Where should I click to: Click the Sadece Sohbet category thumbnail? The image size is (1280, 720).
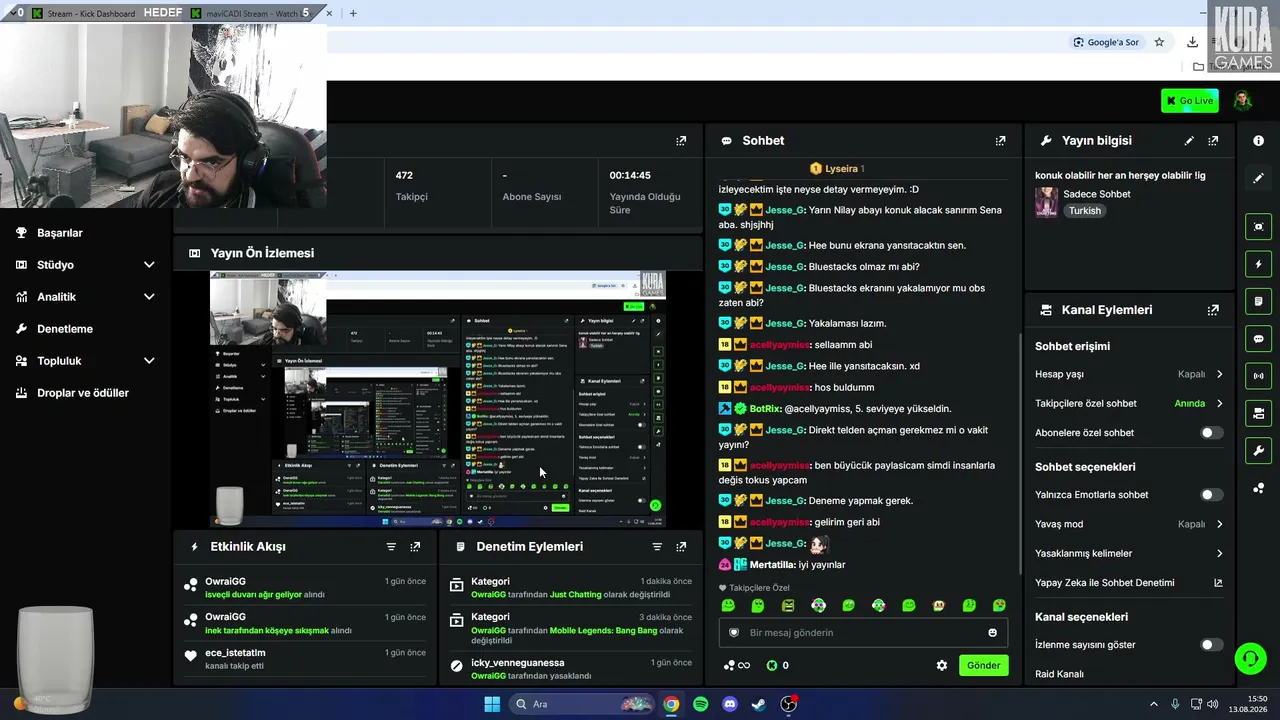pos(1046,202)
